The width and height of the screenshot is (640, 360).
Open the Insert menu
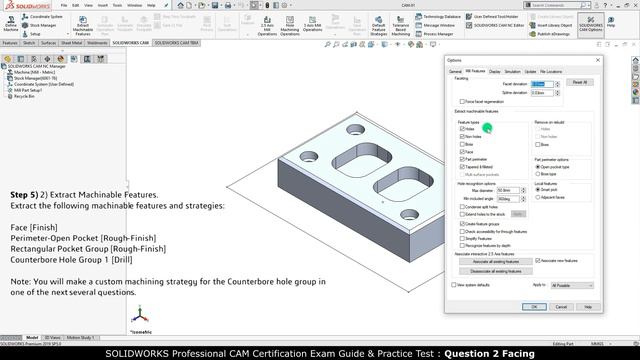click(x=102, y=6)
